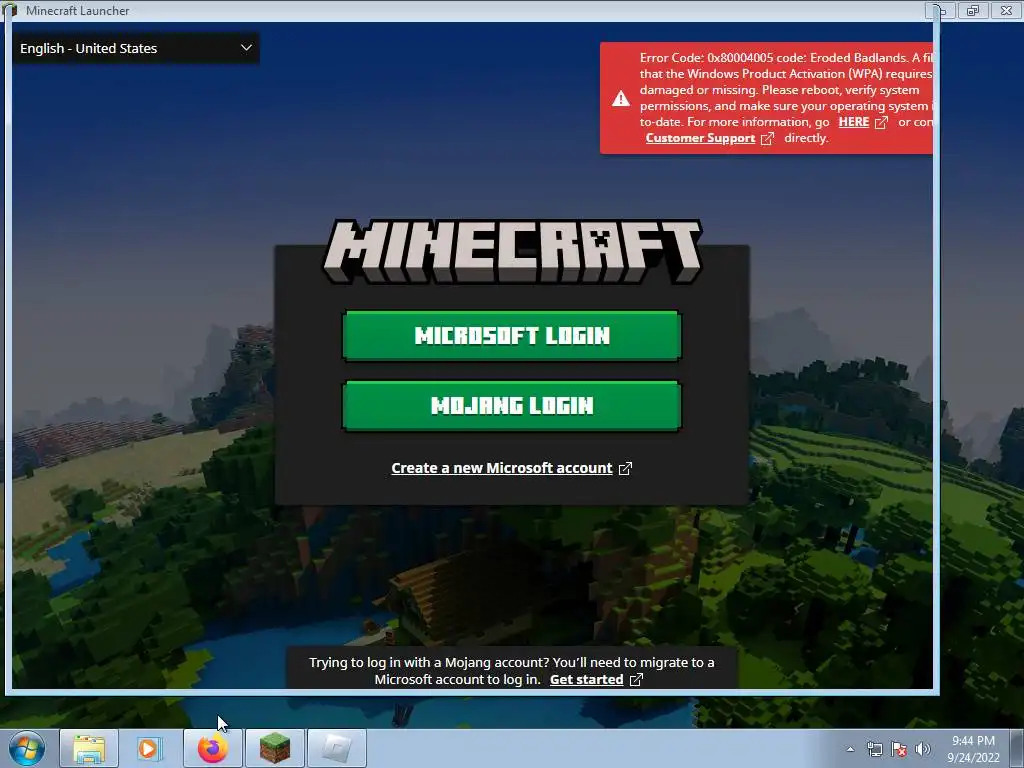Open the HERE link in the error banner

(x=854, y=122)
